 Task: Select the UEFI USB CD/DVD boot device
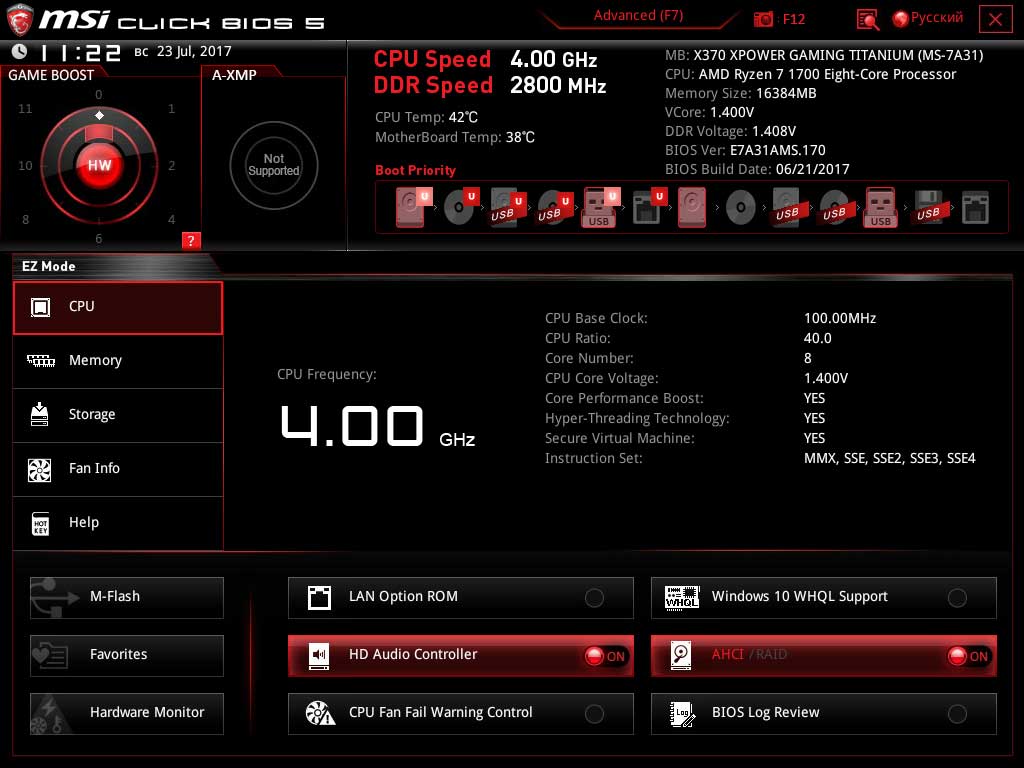tap(554, 207)
